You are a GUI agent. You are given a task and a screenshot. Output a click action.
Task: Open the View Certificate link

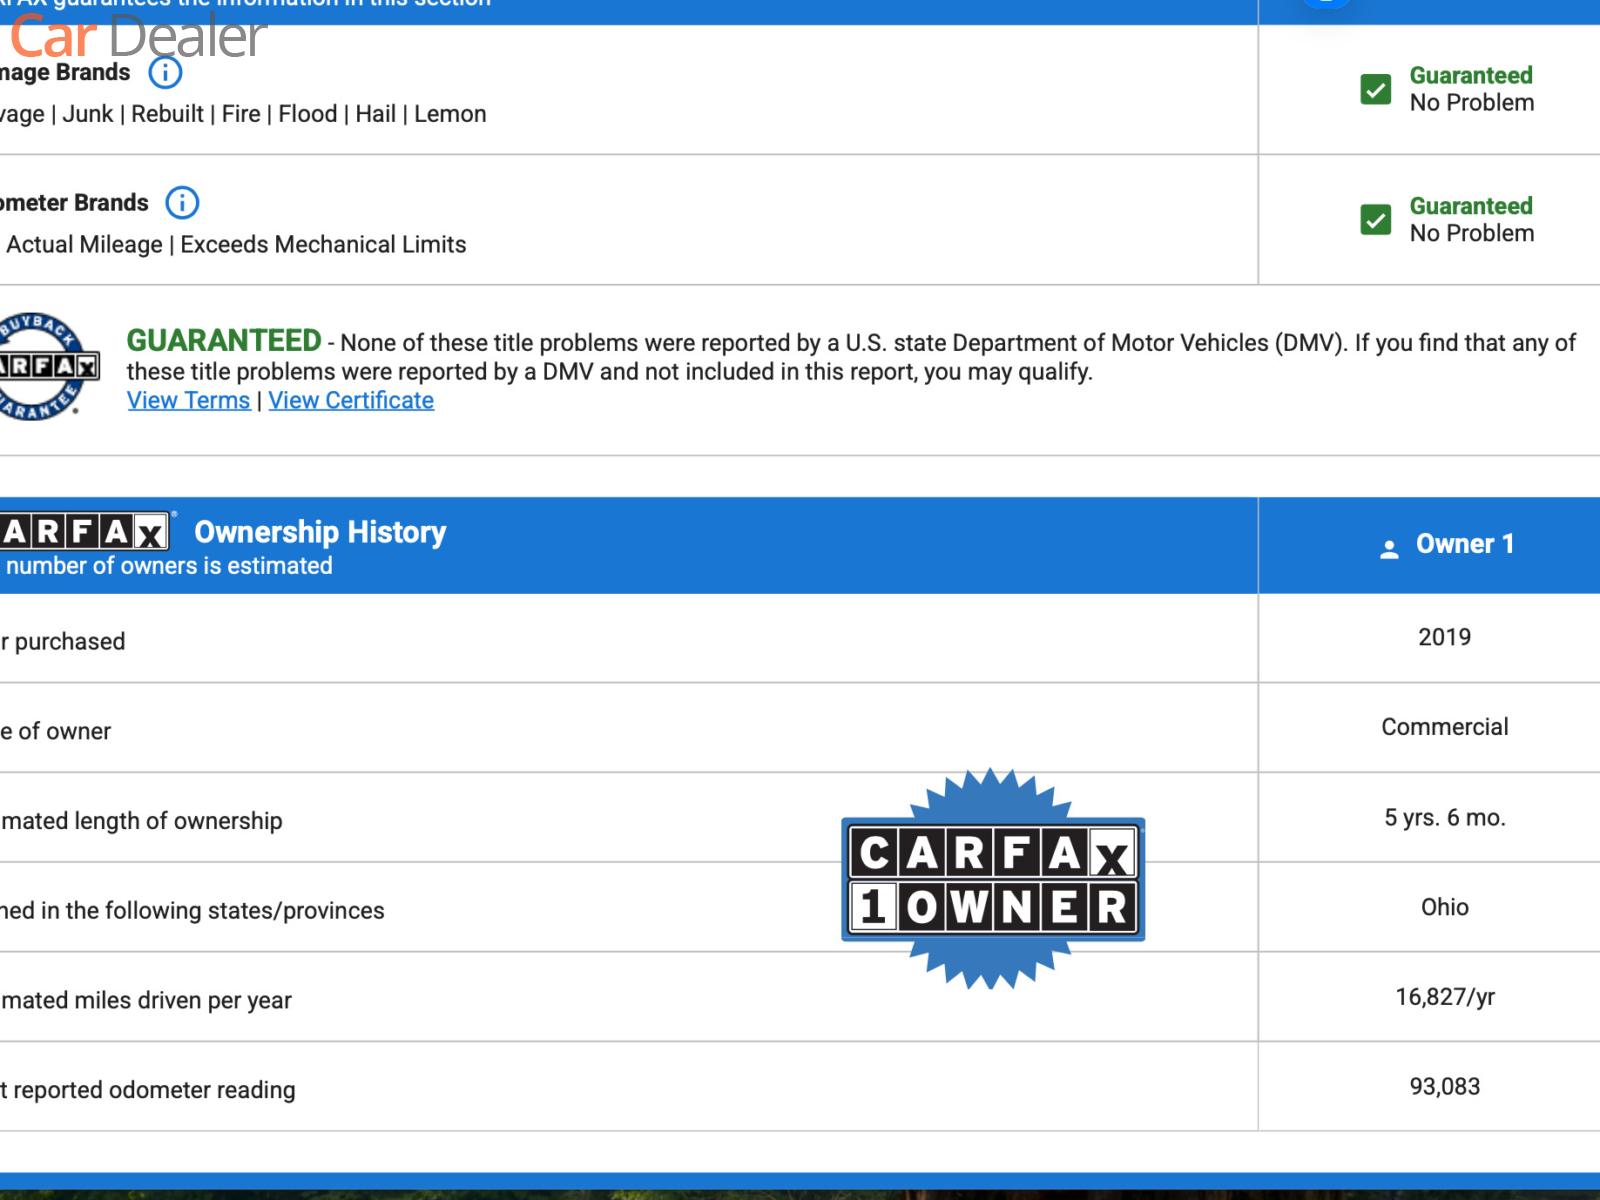[351, 401]
